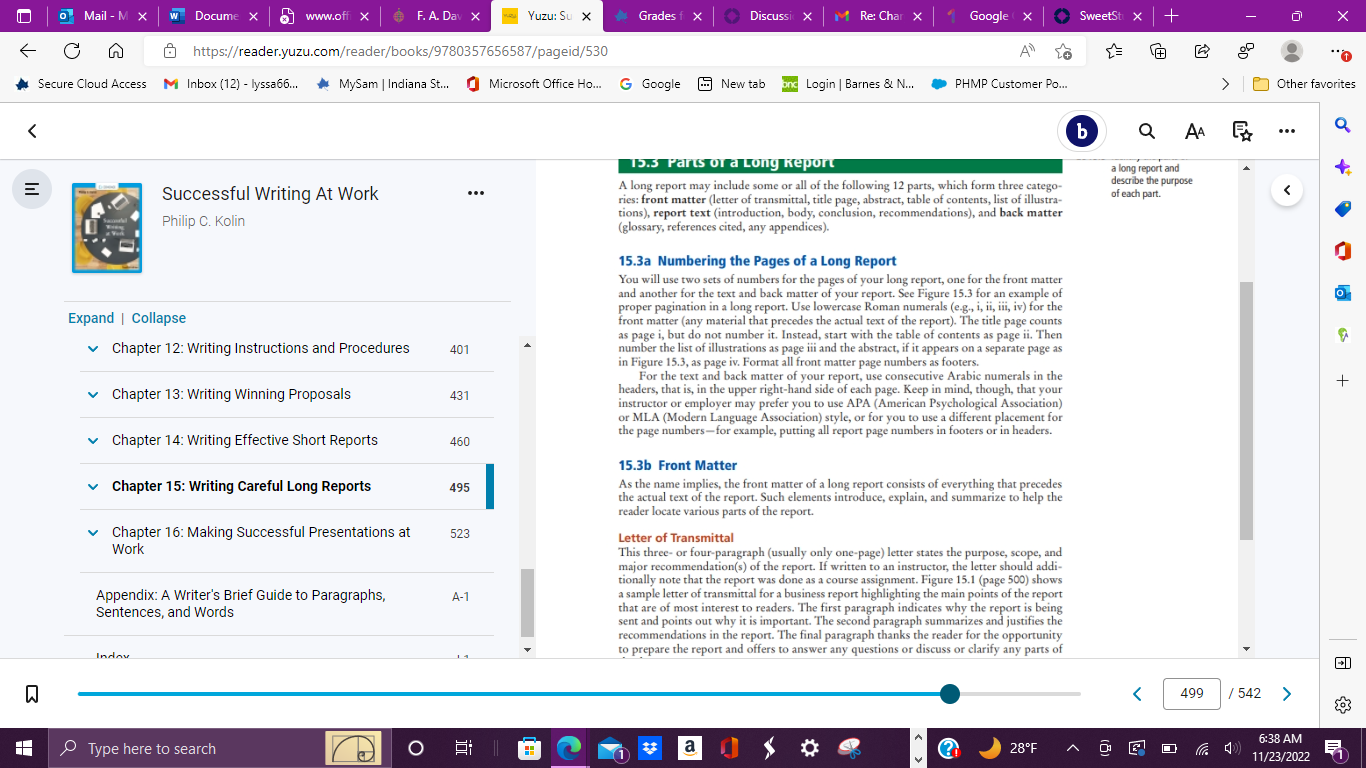Click the Expand link in contents
The image size is (1366, 768).
click(x=91, y=318)
